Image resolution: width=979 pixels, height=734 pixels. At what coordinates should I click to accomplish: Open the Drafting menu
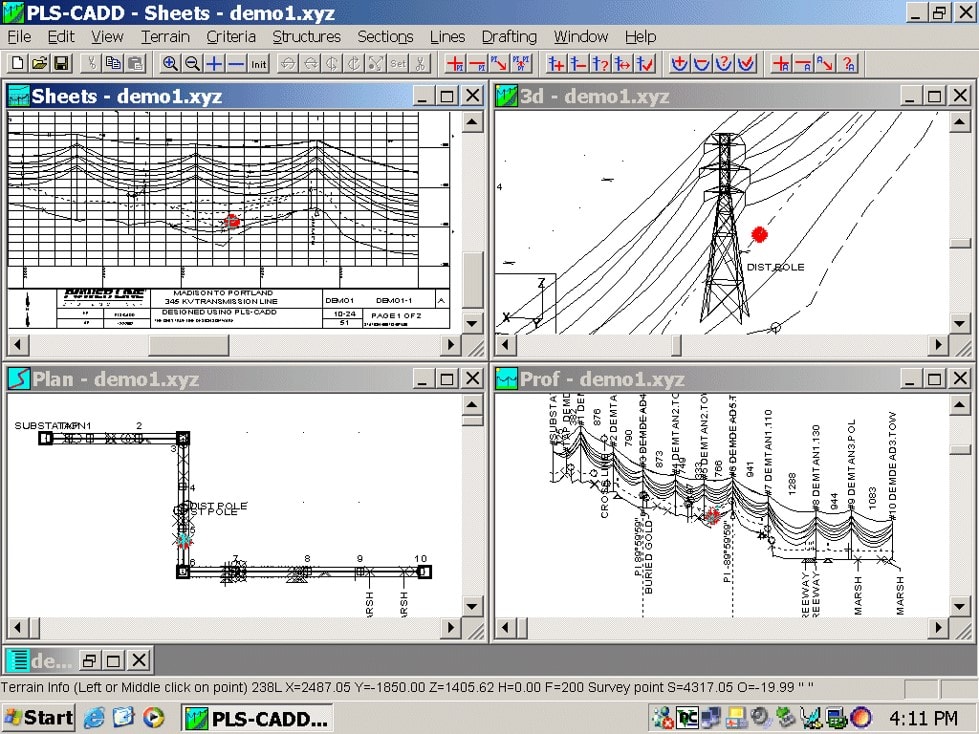pos(509,37)
